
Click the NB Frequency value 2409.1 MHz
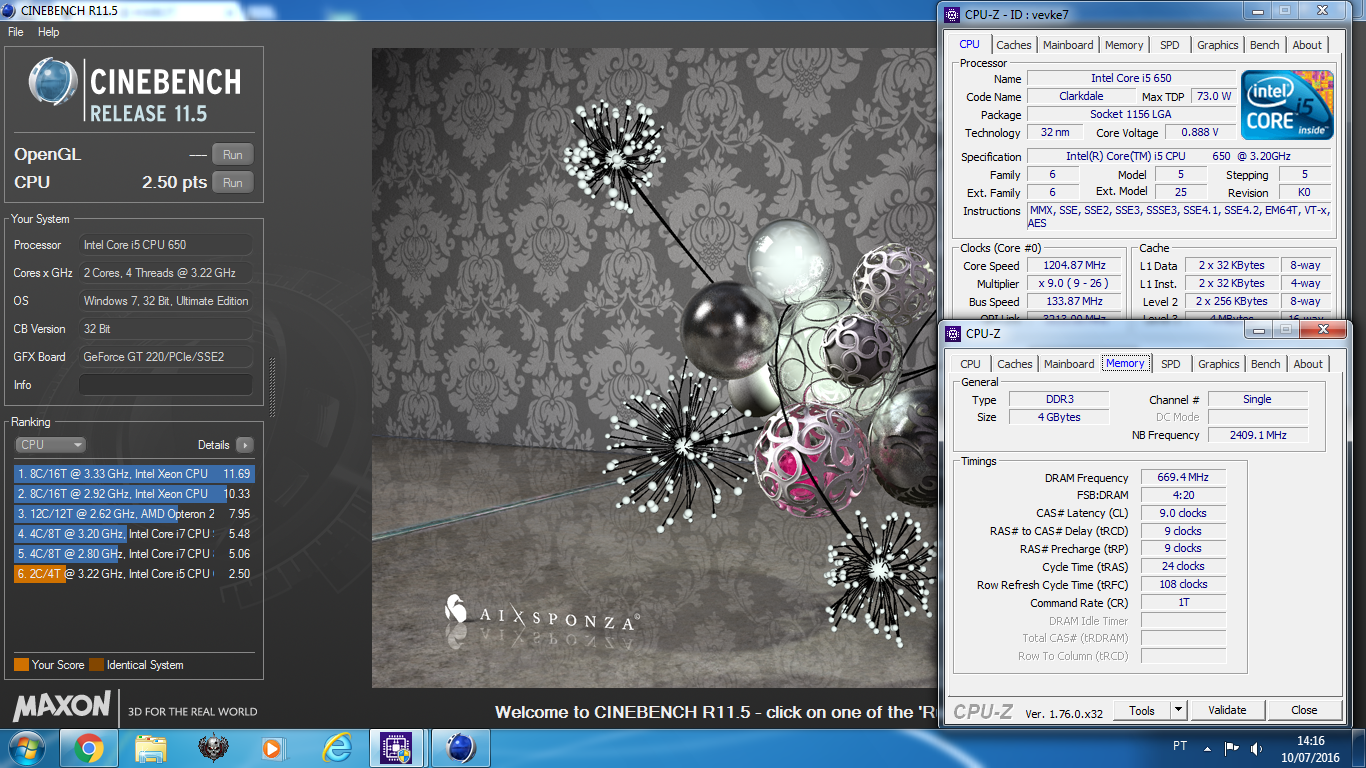pyautogui.click(x=1258, y=435)
